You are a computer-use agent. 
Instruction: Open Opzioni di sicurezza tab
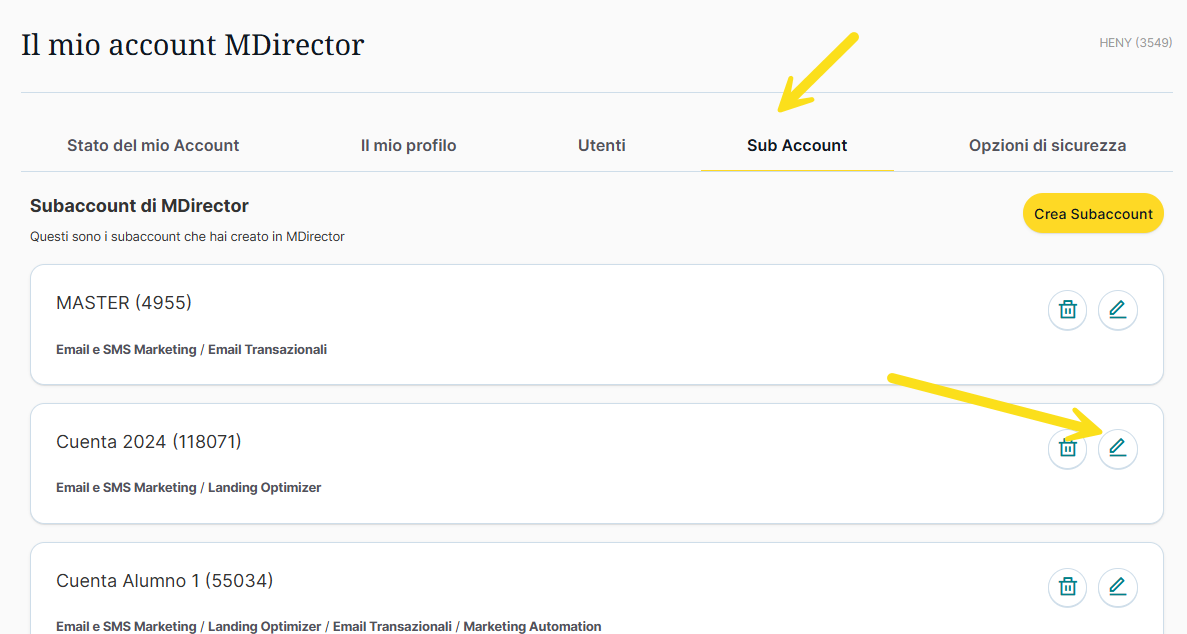tap(1047, 146)
